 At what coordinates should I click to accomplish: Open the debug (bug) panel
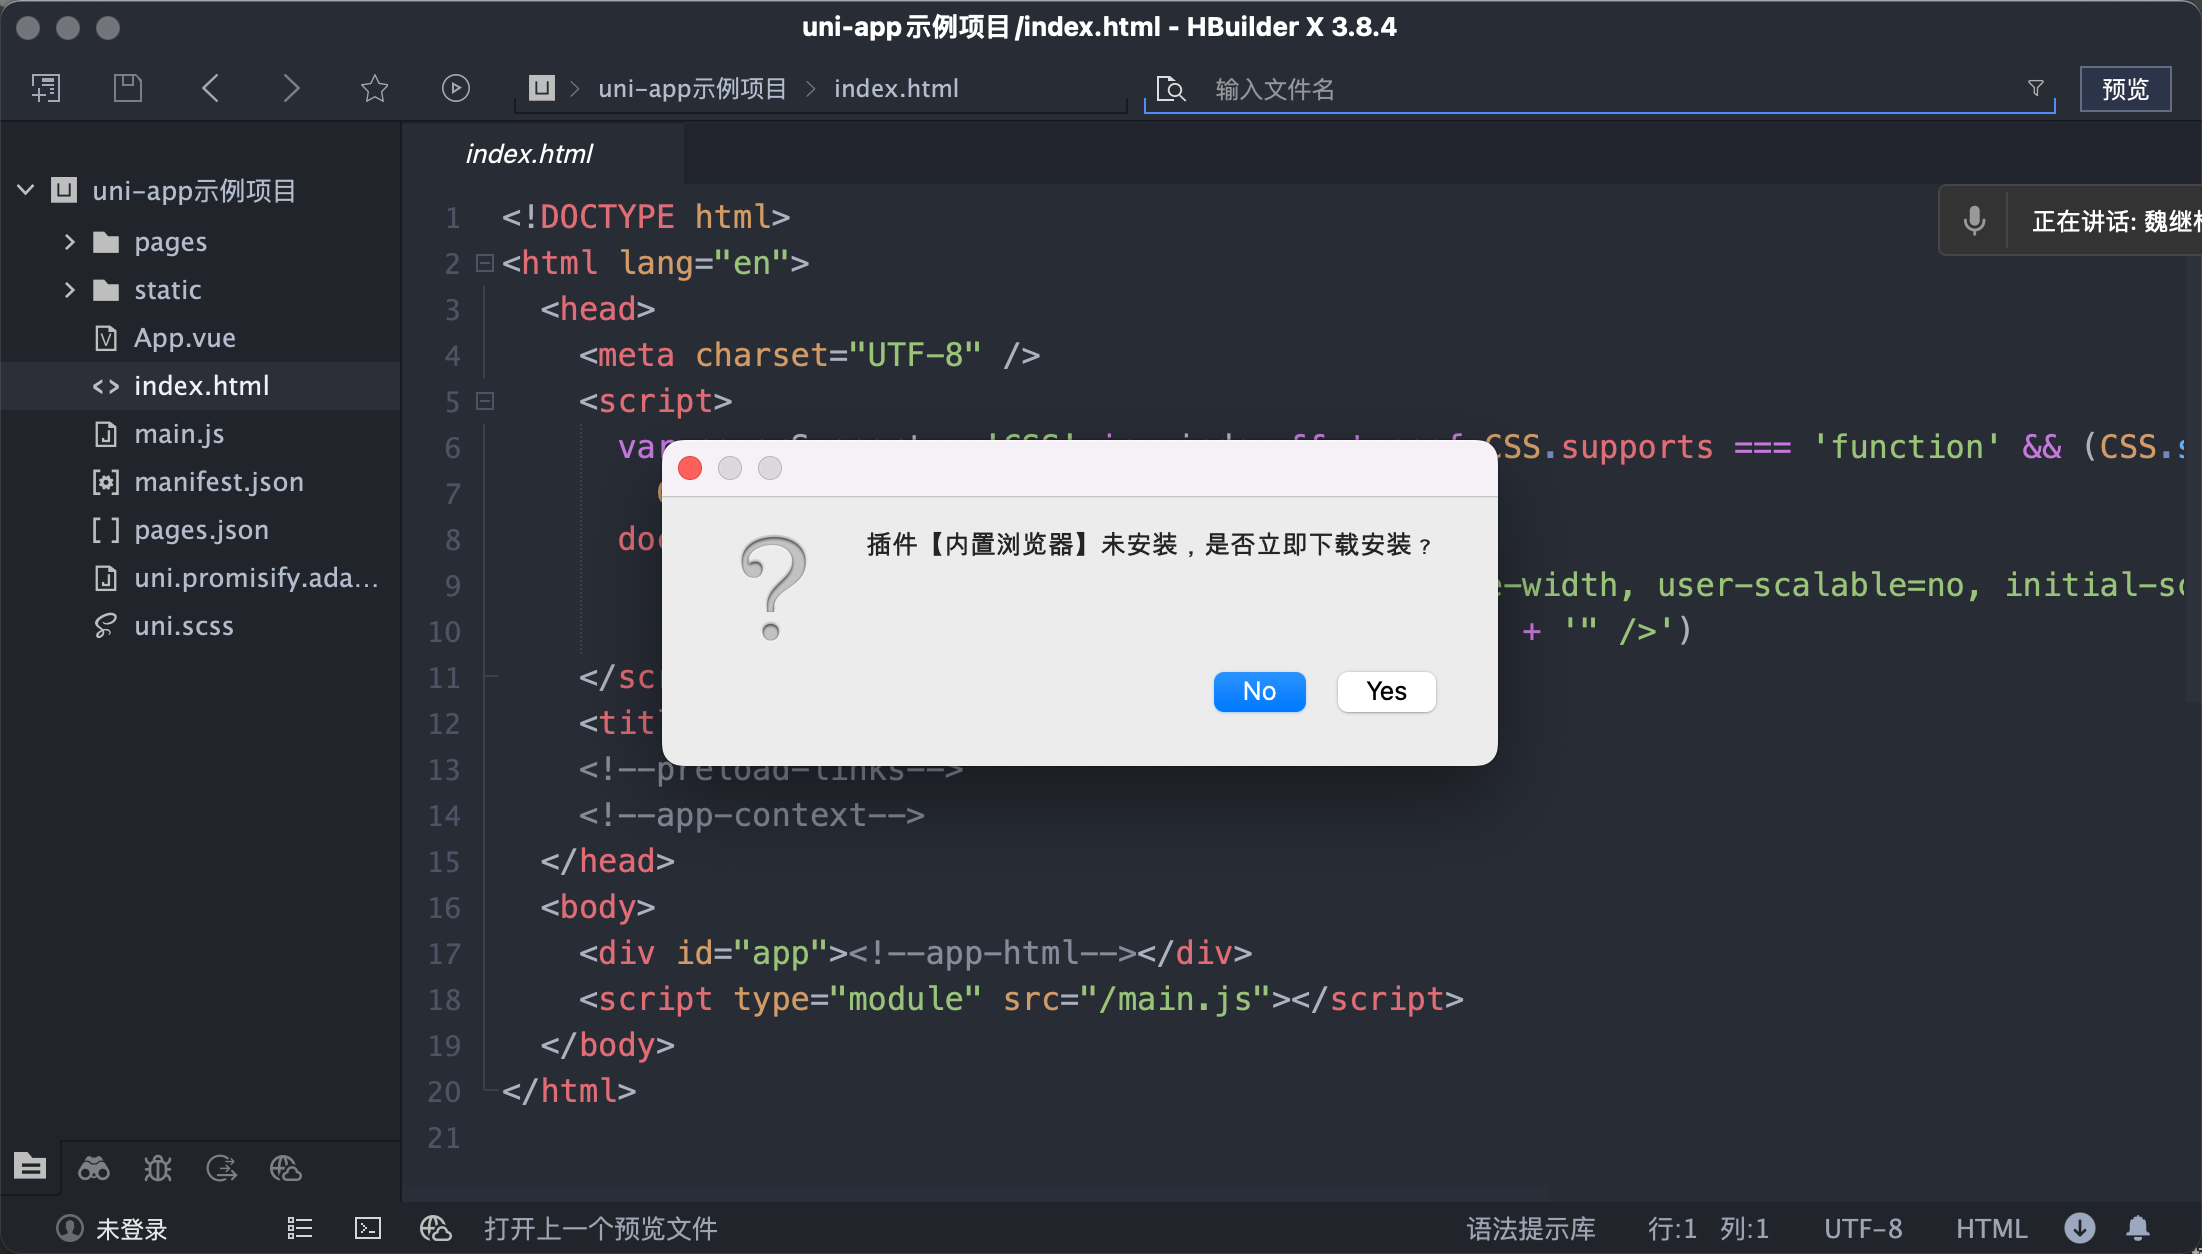[x=157, y=1167]
